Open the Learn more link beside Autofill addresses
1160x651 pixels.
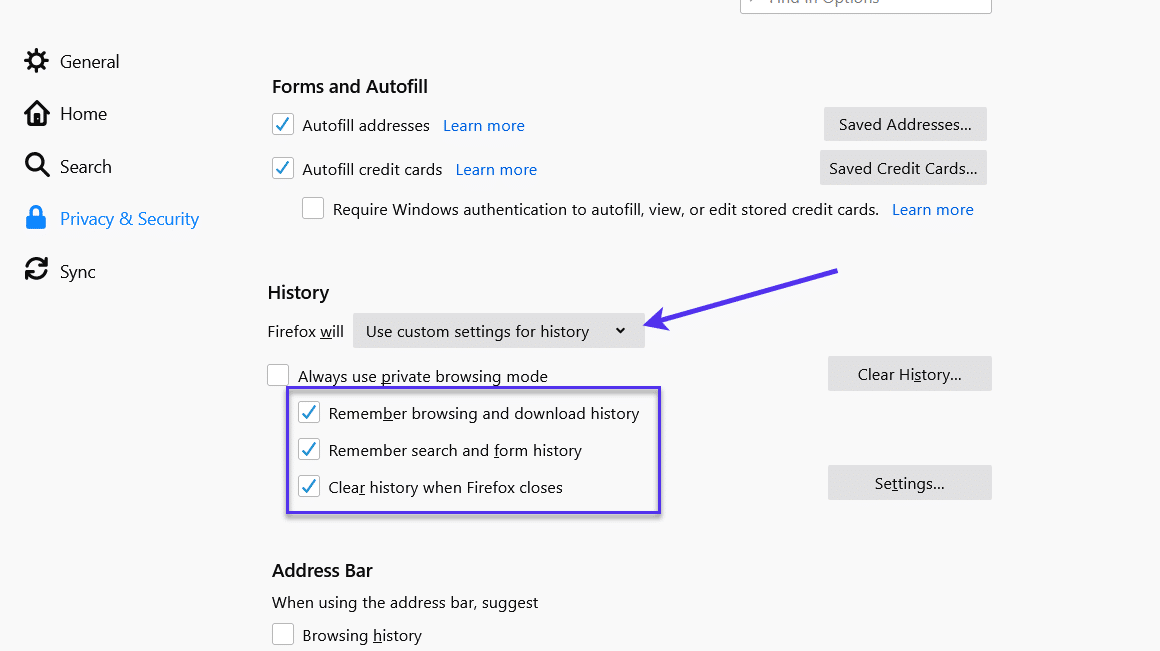483,125
